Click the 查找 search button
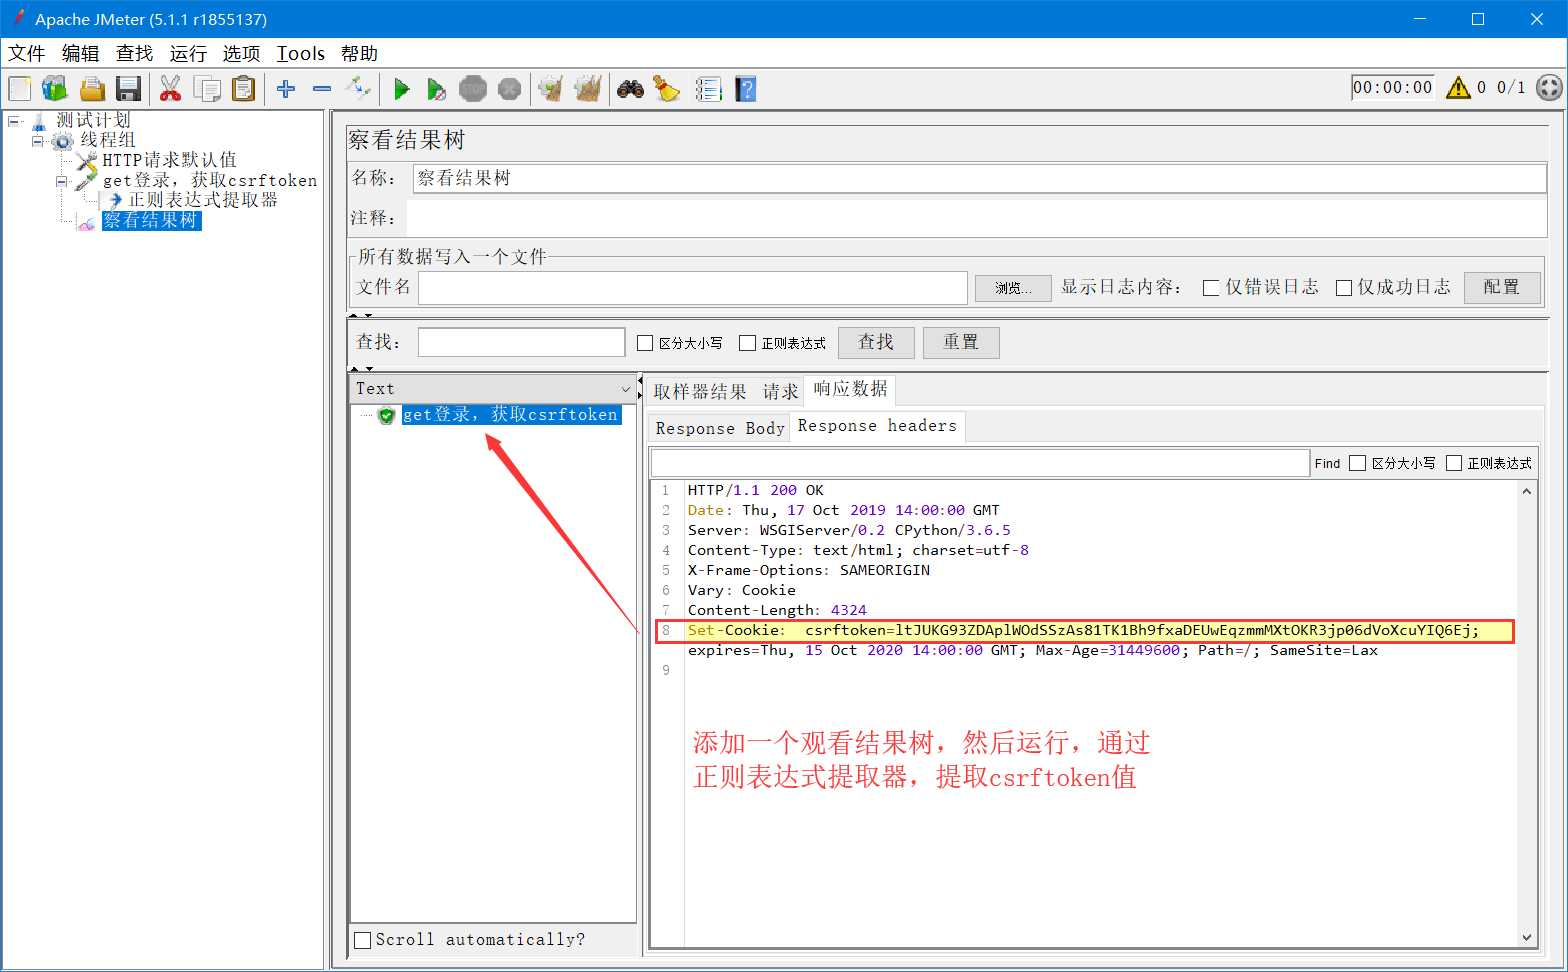 876,342
